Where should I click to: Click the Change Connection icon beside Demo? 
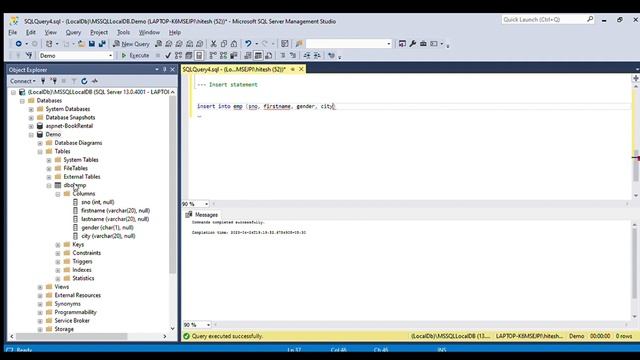29,56
